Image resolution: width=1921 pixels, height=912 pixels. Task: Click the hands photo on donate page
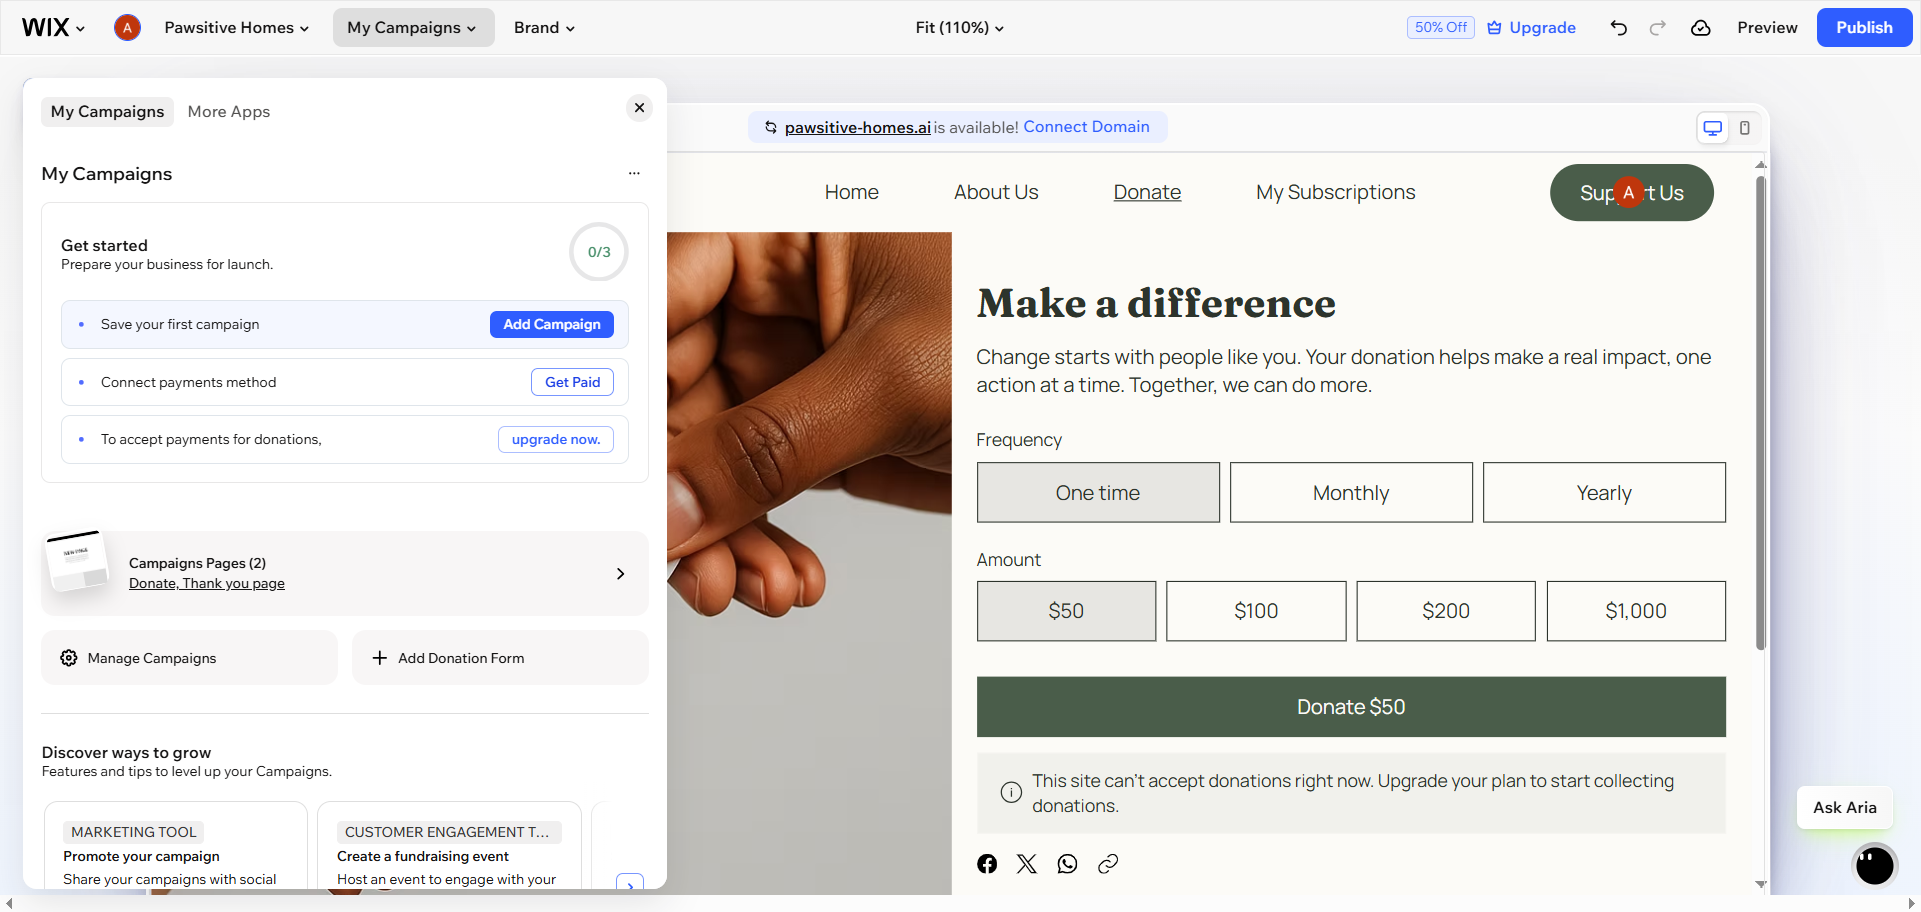(x=809, y=563)
